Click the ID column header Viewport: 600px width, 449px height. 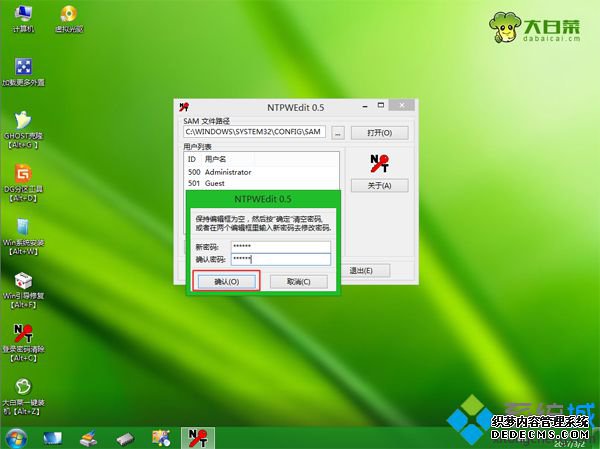click(192, 159)
